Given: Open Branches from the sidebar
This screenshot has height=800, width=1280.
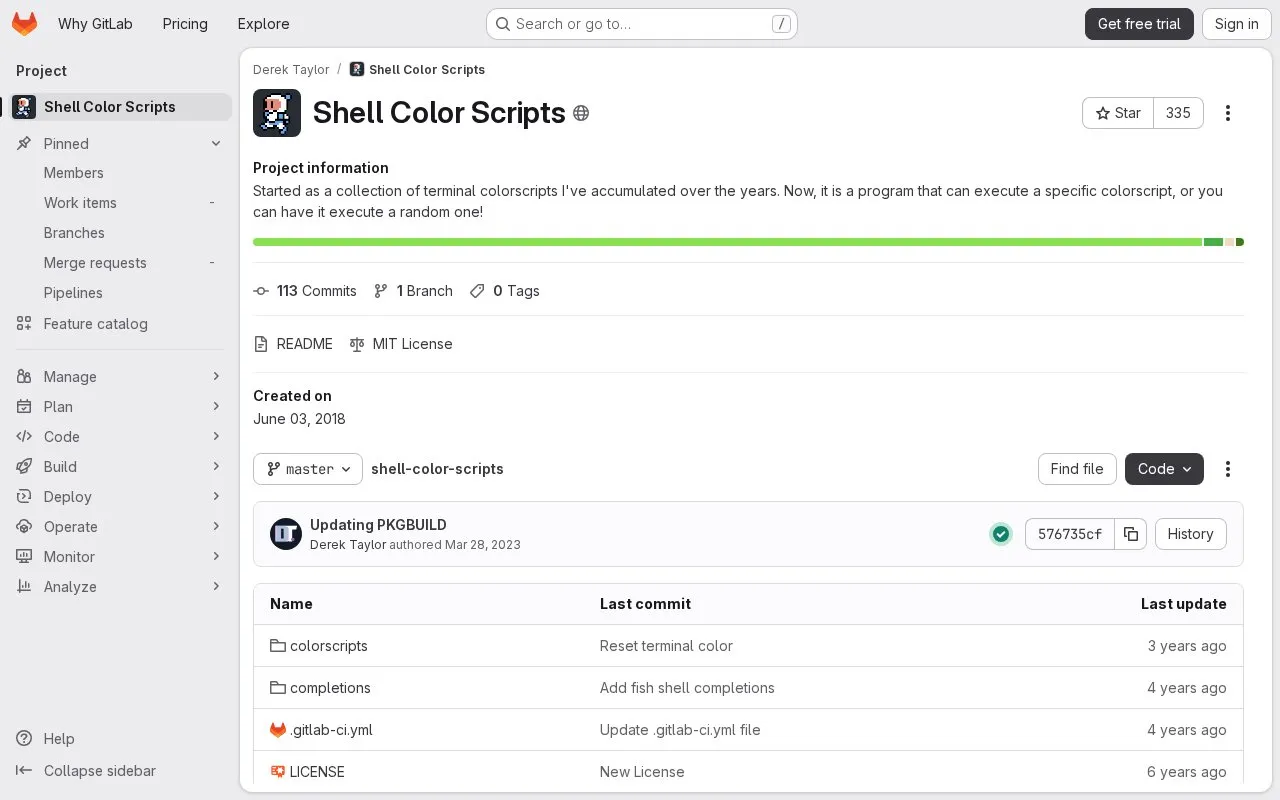Looking at the screenshot, I should pyautogui.click(x=120, y=233).
